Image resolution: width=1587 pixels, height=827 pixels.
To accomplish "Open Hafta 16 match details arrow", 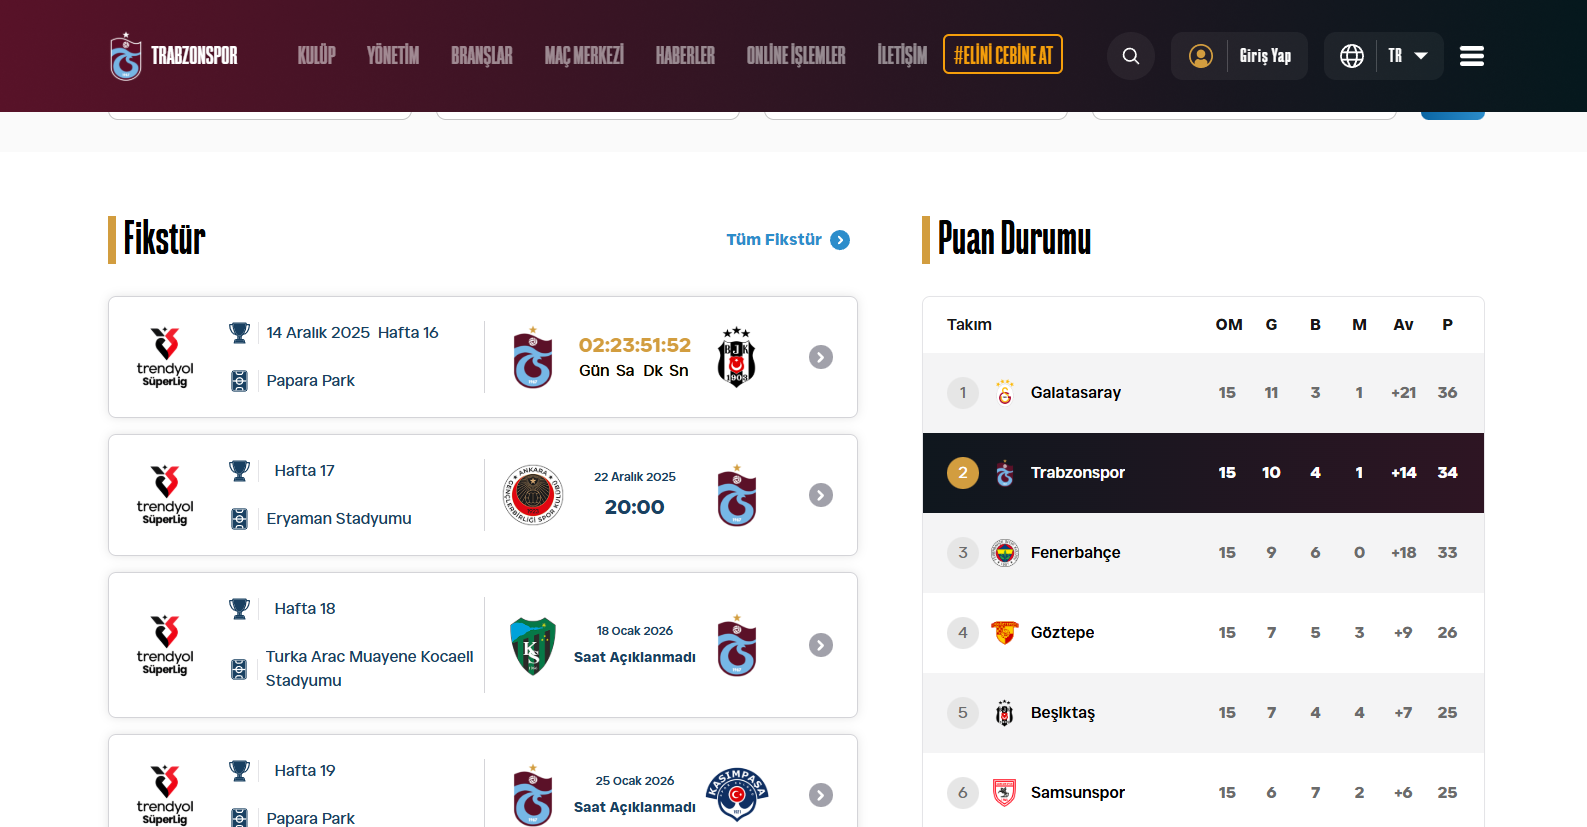I will [x=821, y=357].
